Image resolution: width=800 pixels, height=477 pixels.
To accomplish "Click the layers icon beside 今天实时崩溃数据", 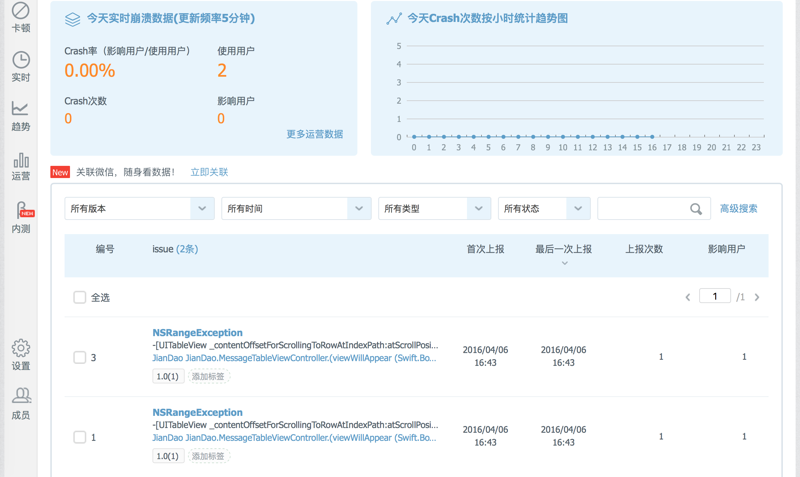I will [72, 19].
